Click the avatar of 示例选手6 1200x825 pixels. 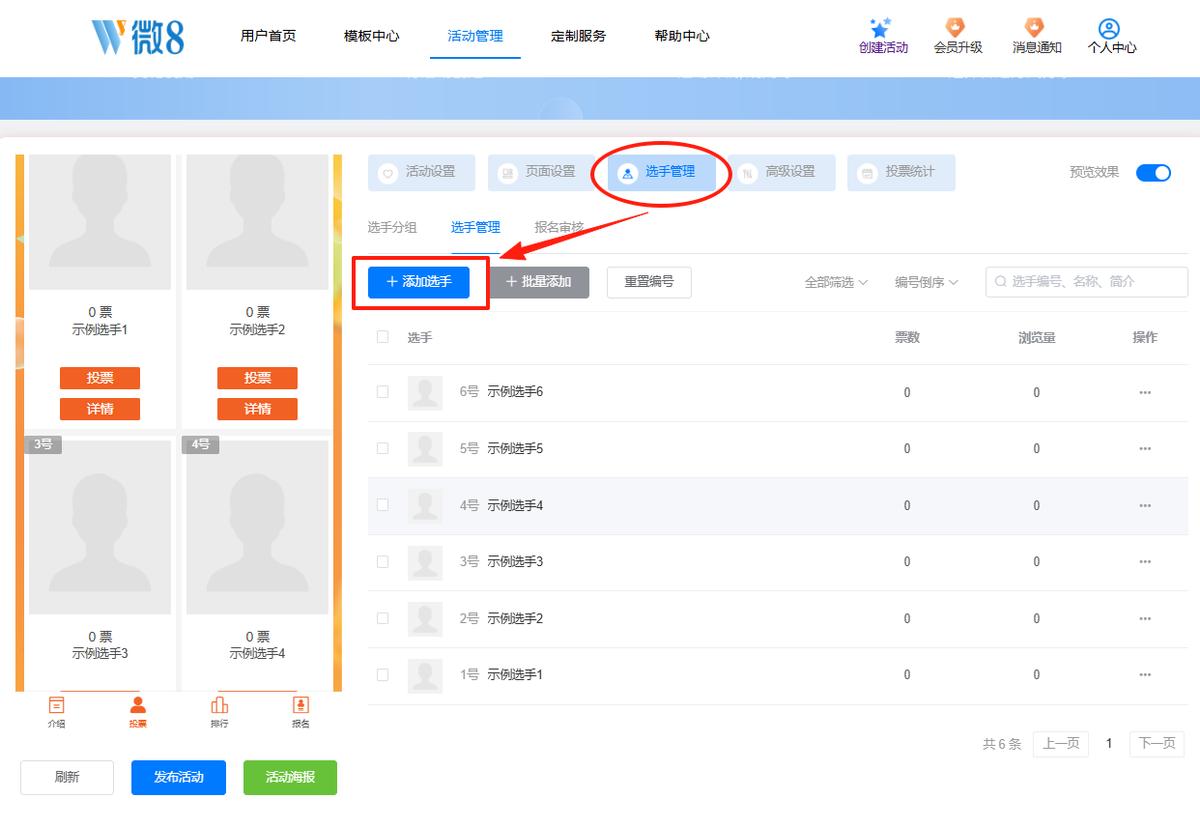(425, 393)
